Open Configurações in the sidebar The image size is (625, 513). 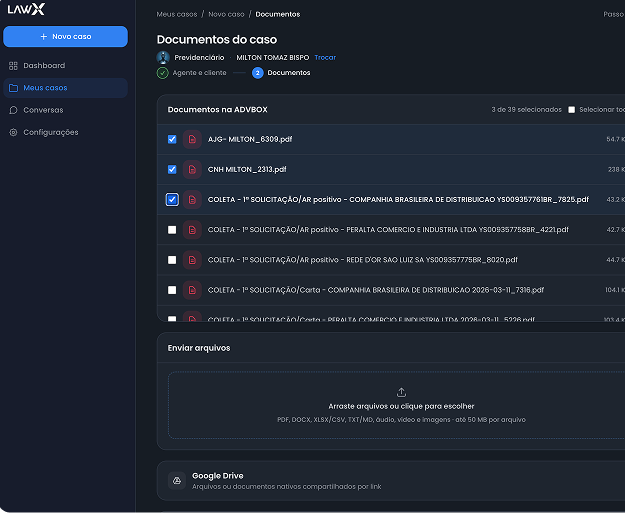[x=65, y=132]
